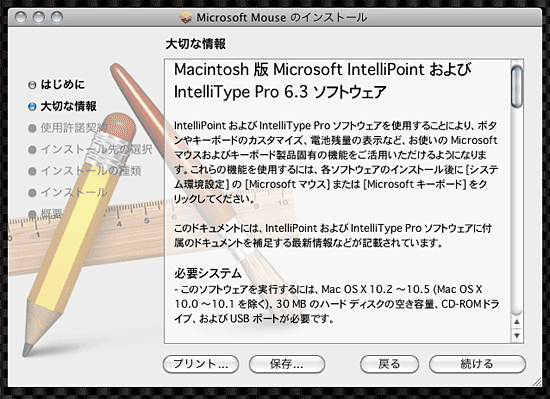
Task: Click the 保存... (Save) button
Action: coord(287,364)
